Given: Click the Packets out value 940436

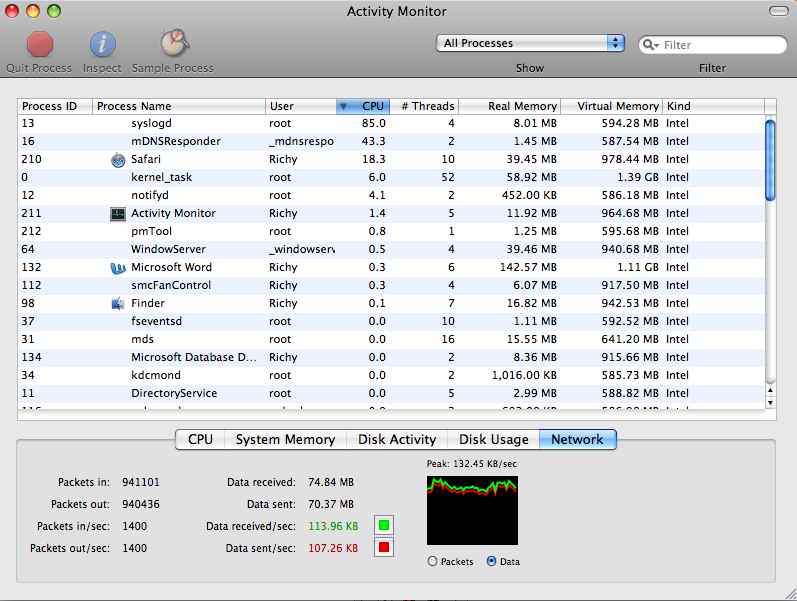Looking at the screenshot, I should [x=141, y=504].
